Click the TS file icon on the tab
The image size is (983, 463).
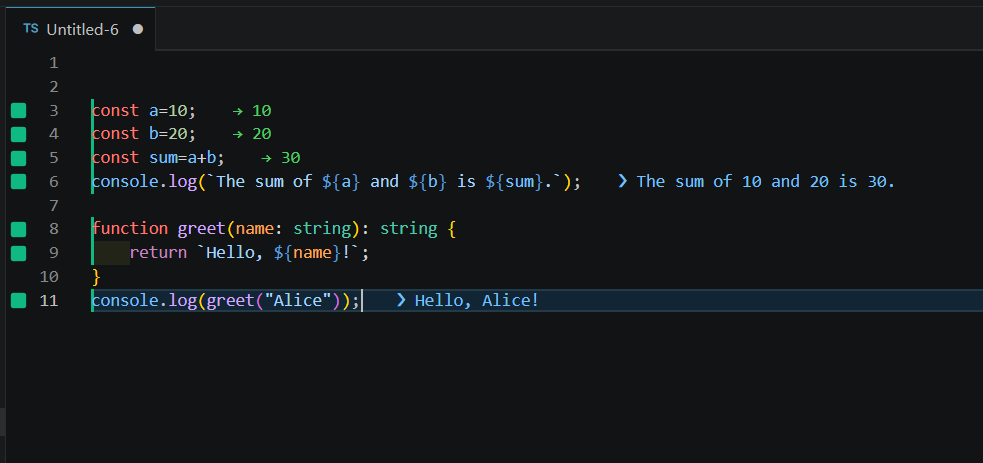[31, 29]
